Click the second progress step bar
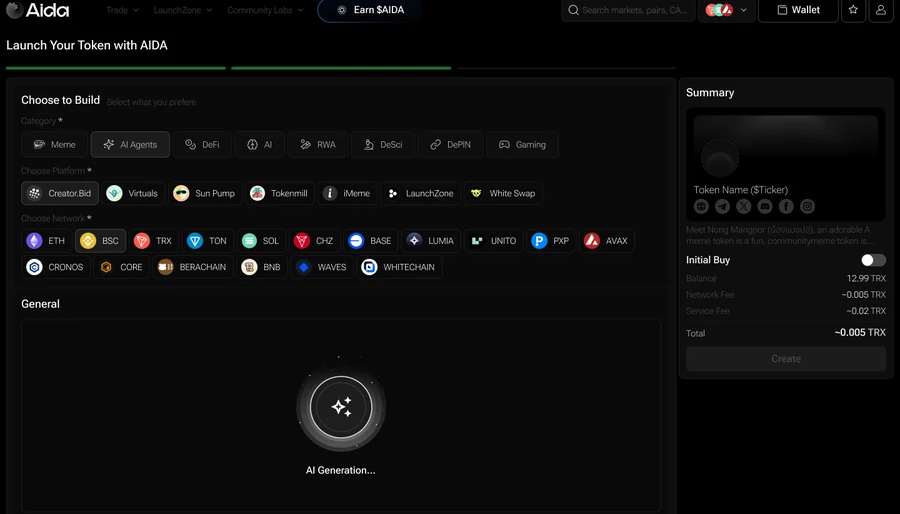The width and height of the screenshot is (900, 514). tap(341, 68)
